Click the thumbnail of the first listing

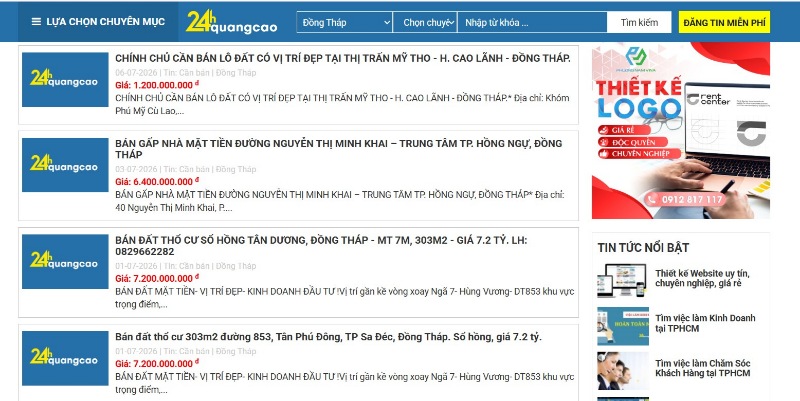[65, 80]
